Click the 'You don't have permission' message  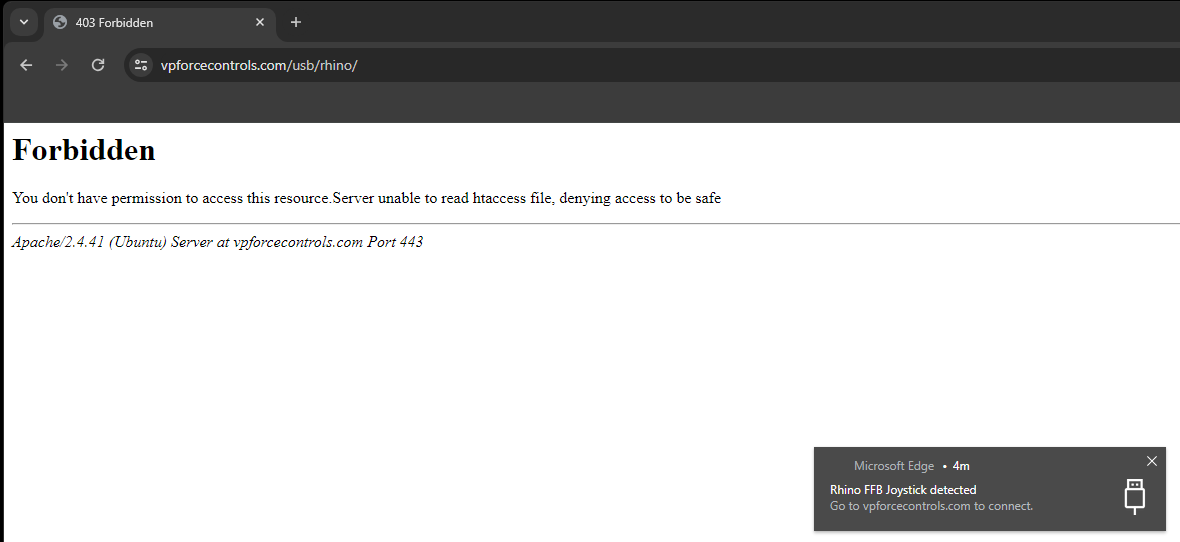pos(366,199)
